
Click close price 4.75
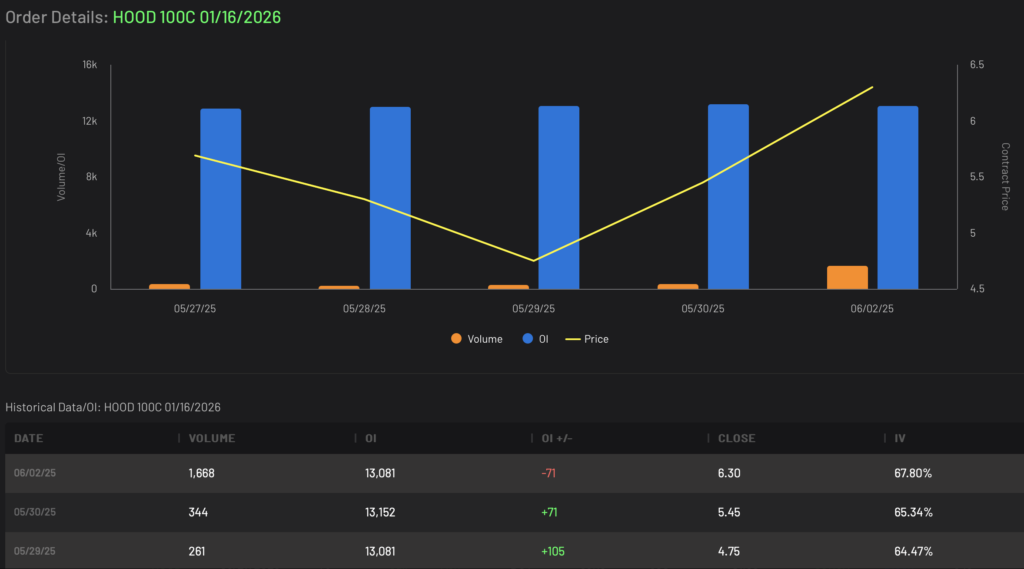pyautogui.click(x=729, y=551)
